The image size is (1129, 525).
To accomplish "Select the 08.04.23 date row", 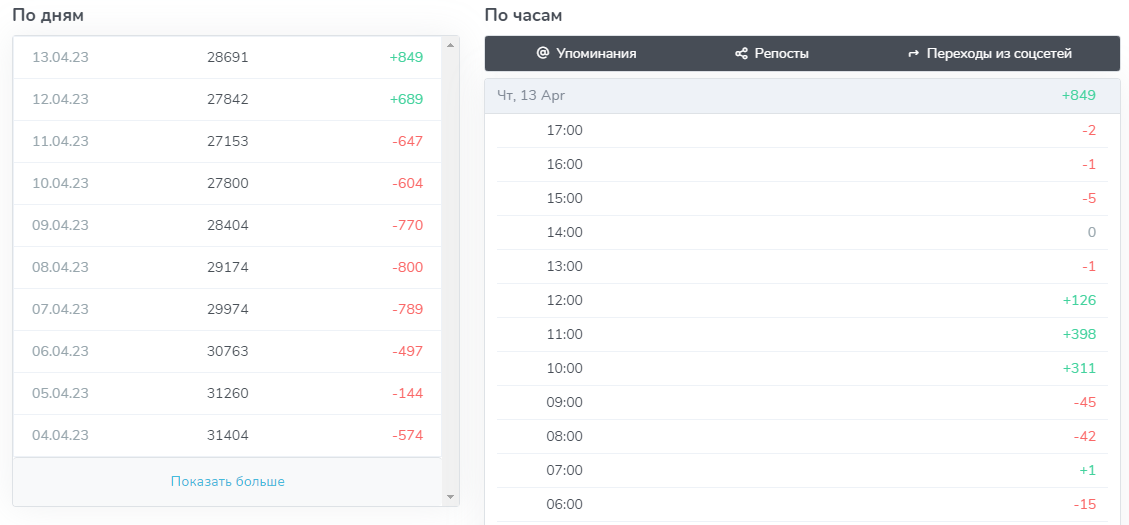I will click(228, 267).
